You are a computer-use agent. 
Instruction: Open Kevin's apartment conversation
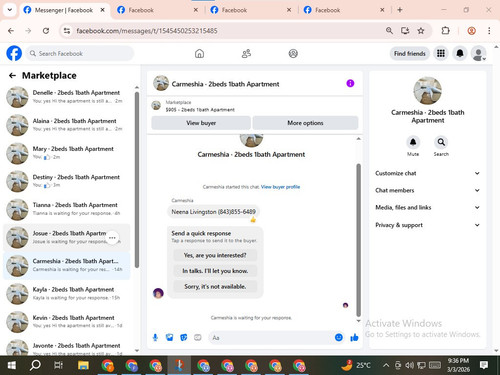67,321
